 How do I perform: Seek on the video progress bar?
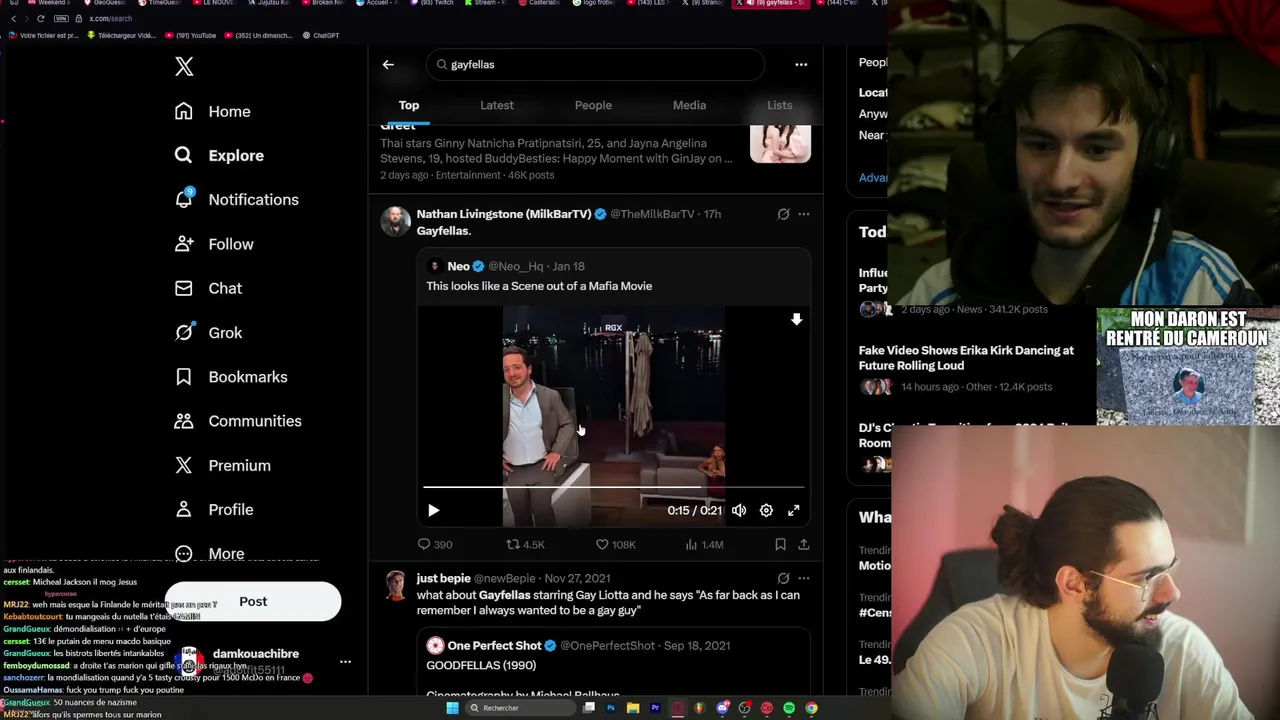click(x=613, y=487)
